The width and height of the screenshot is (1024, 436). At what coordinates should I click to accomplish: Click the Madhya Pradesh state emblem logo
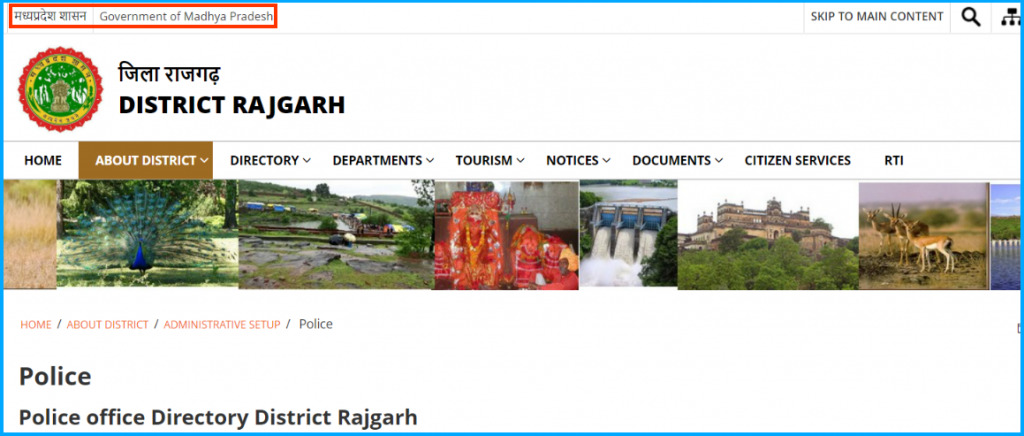click(60, 89)
